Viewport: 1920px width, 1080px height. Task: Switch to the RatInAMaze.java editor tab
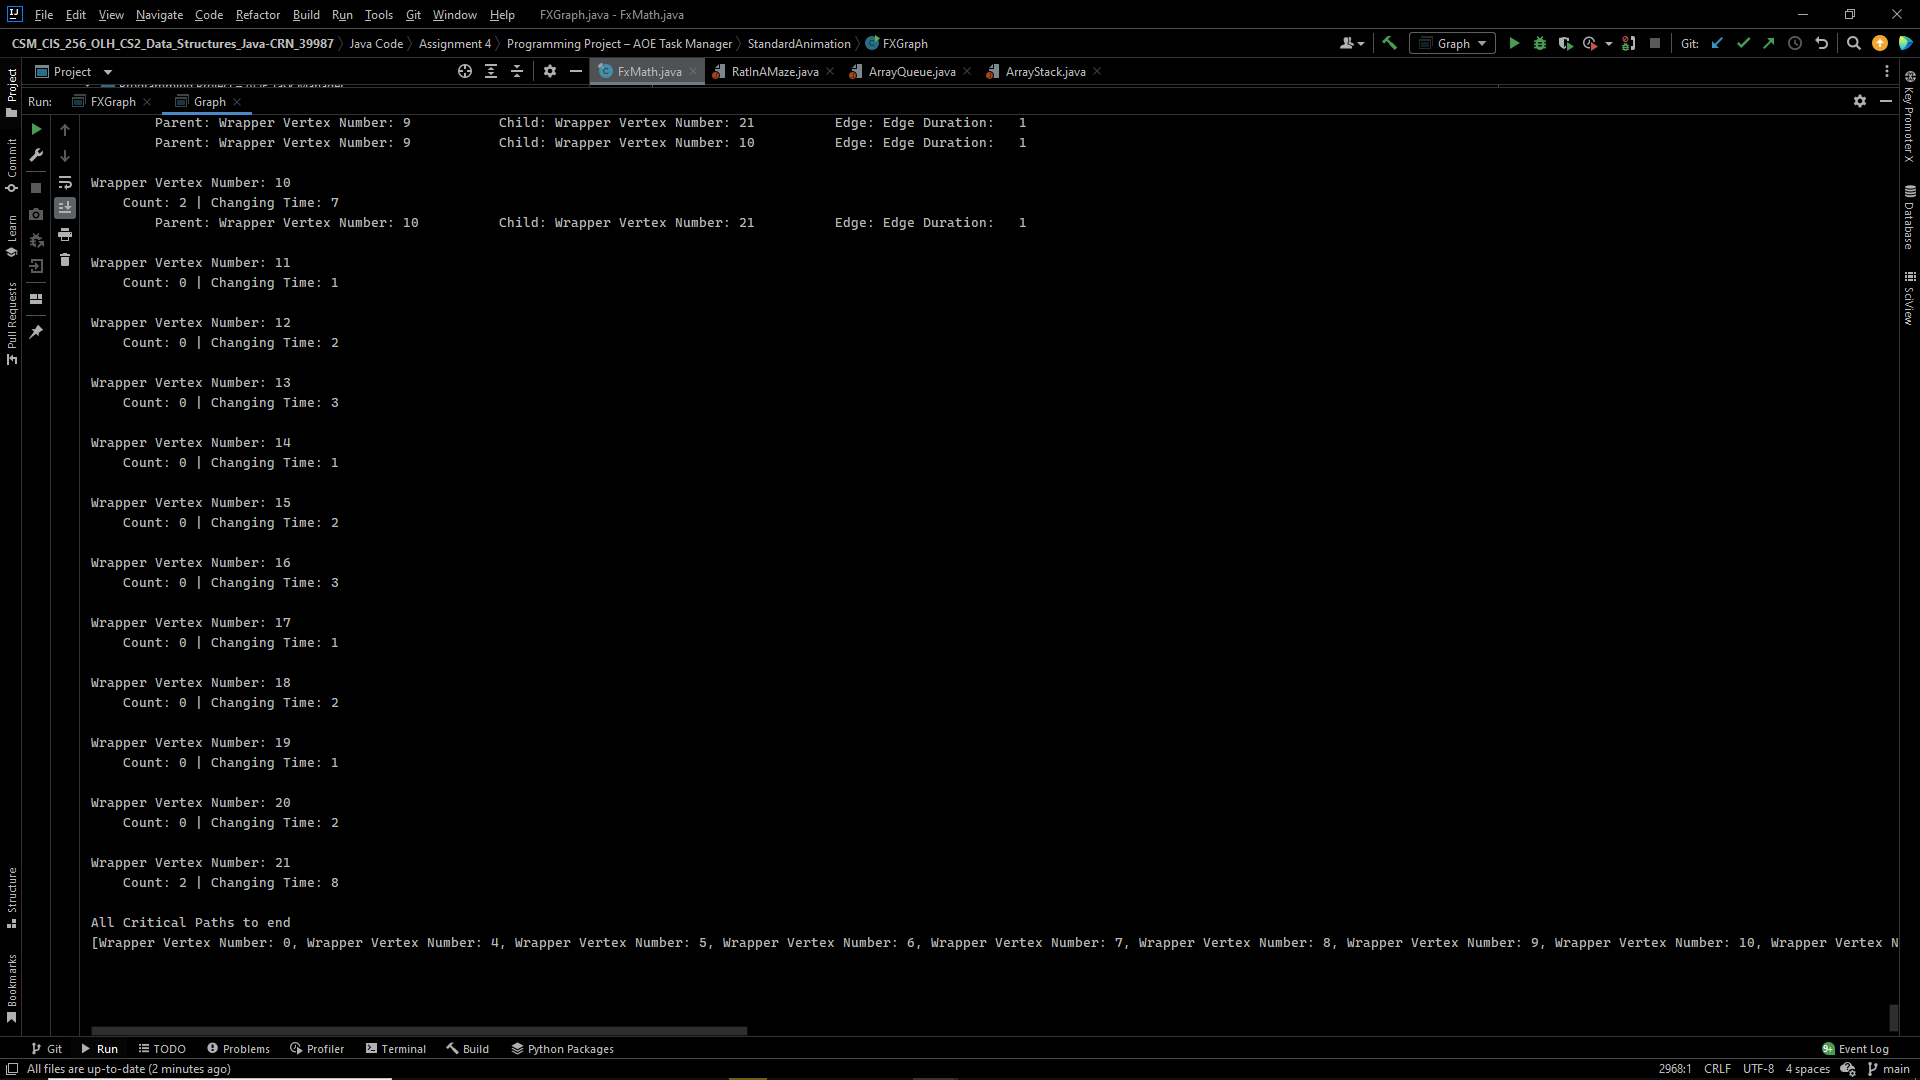774,71
